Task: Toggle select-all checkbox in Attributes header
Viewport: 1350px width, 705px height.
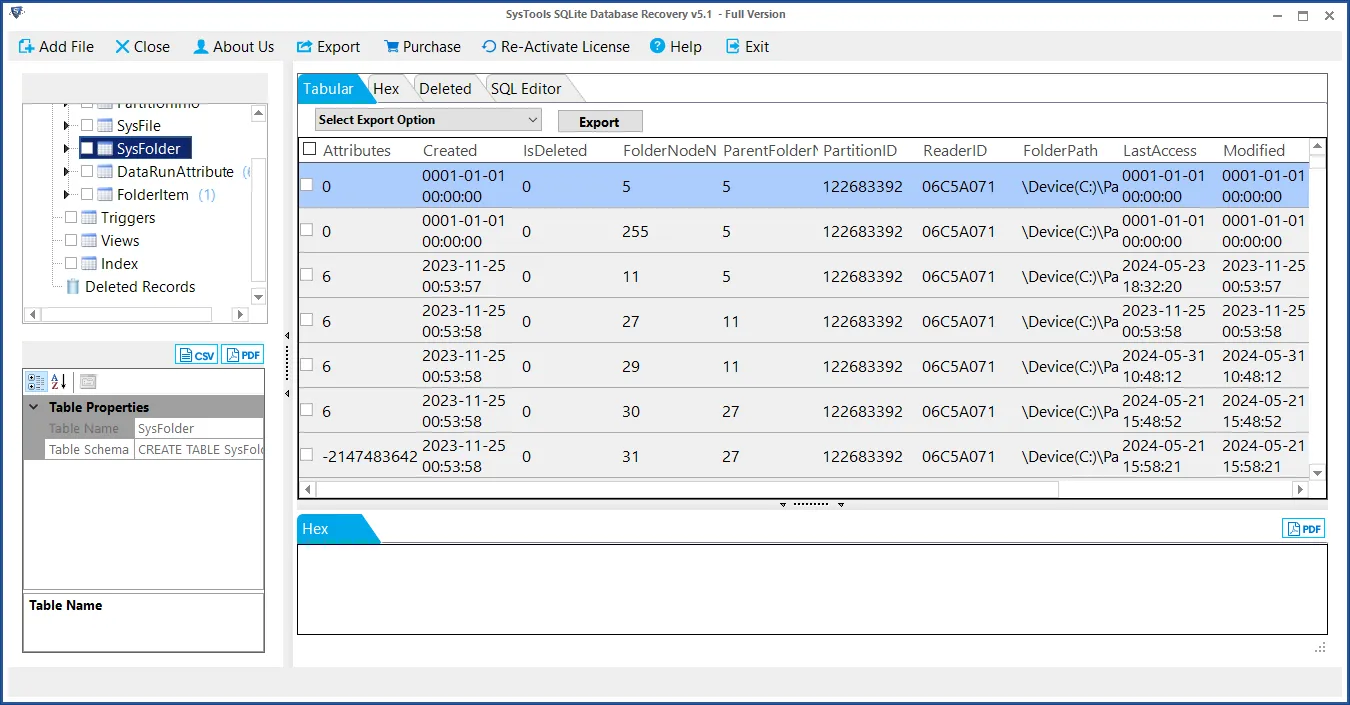Action: (309, 150)
